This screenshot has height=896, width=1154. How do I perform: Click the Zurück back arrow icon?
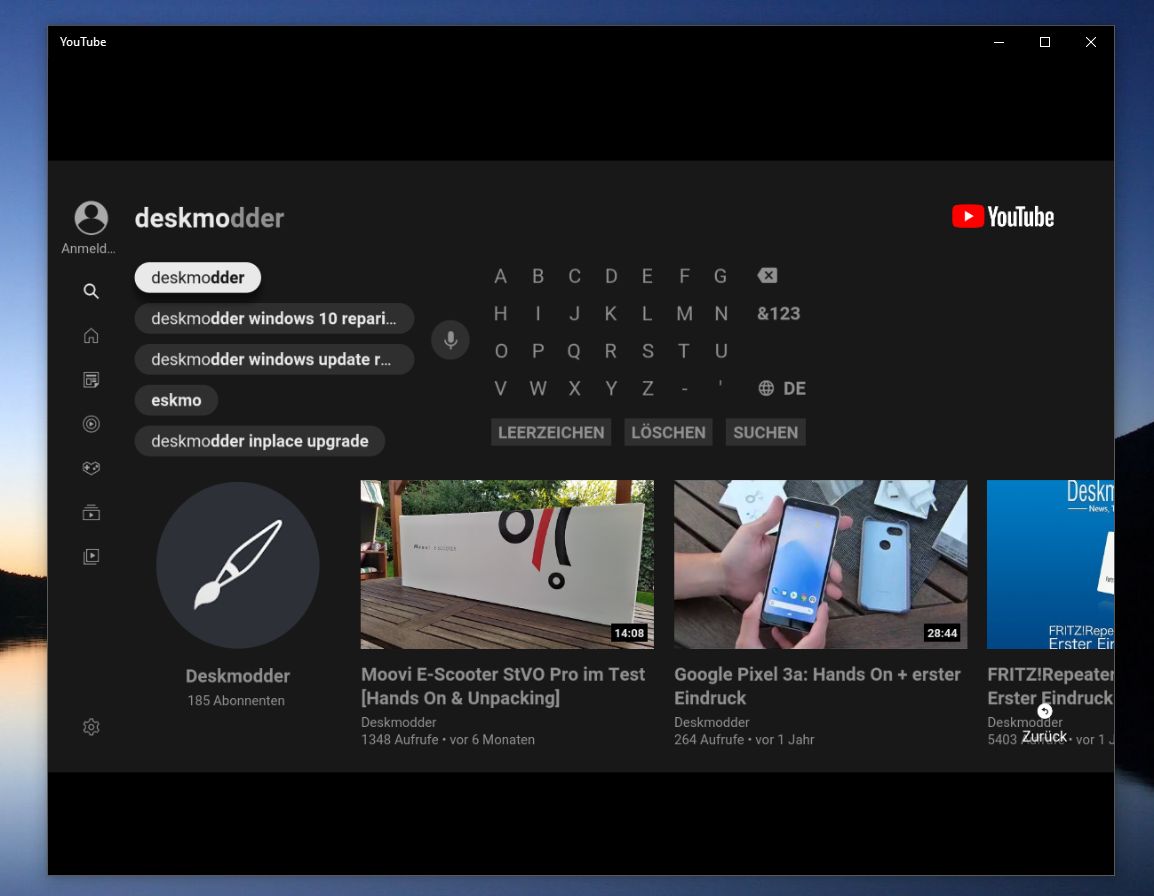[x=1044, y=711]
